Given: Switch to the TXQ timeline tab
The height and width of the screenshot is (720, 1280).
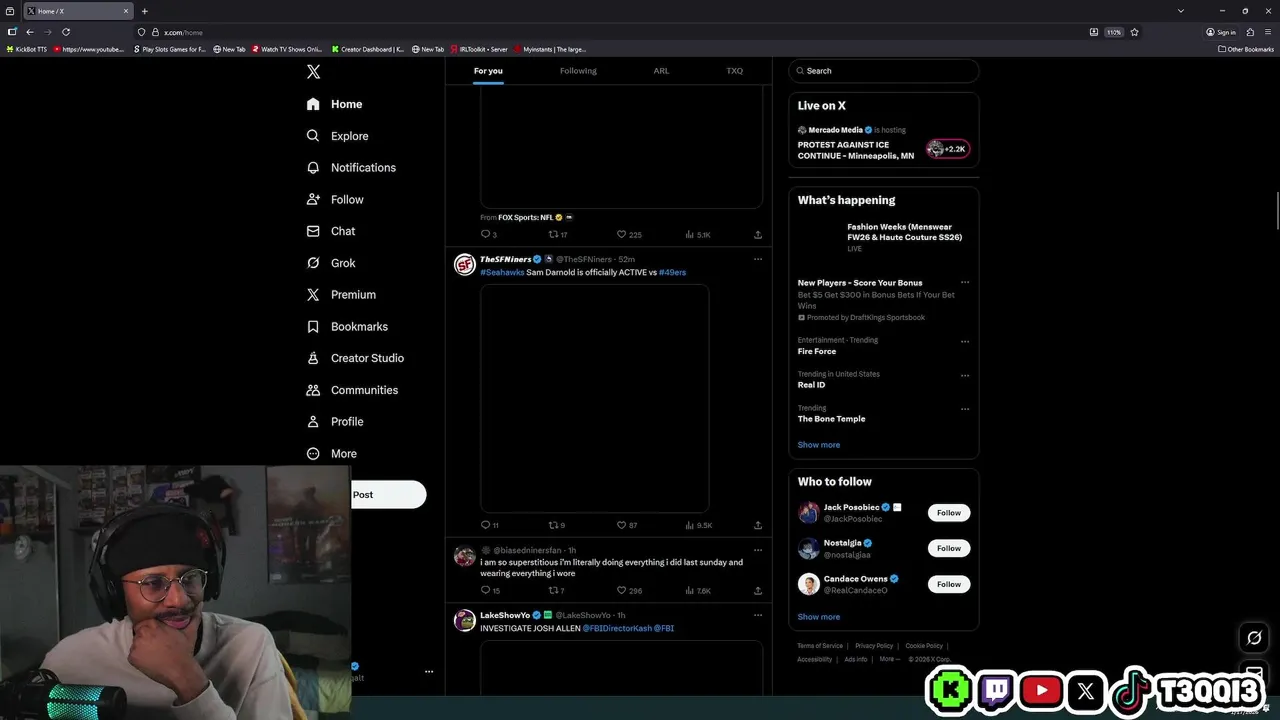Looking at the screenshot, I should coord(735,71).
